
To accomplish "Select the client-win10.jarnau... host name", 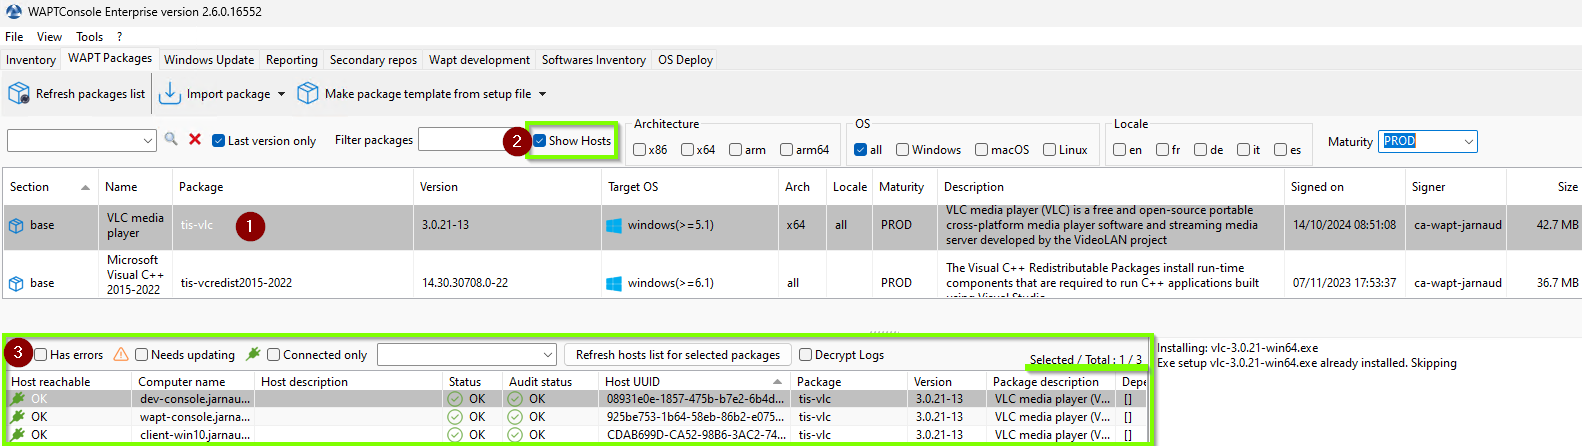I will [195, 435].
